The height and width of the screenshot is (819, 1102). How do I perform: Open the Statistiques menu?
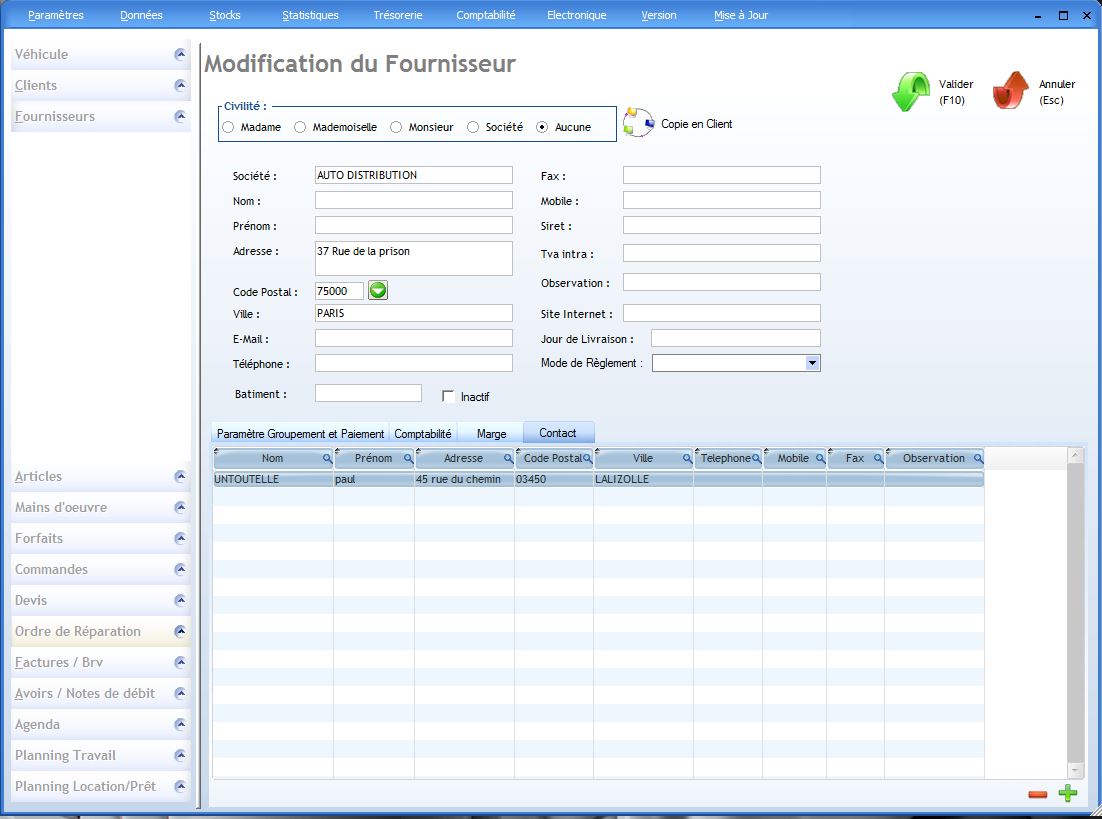coord(310,15)
